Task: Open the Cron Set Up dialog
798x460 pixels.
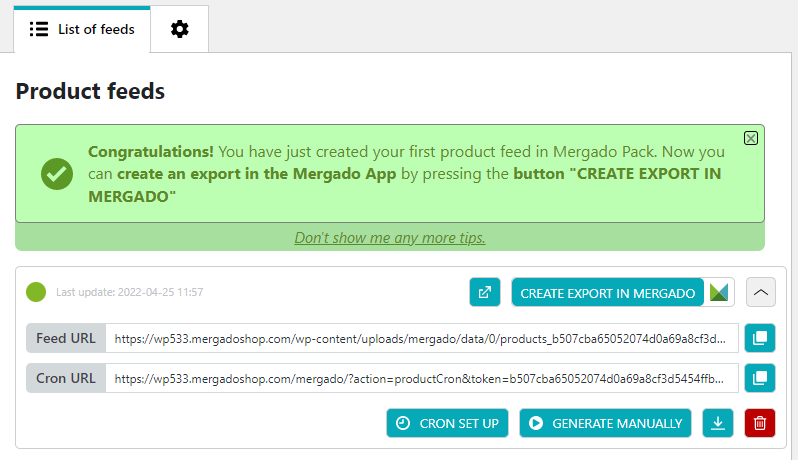Action: 447,423
